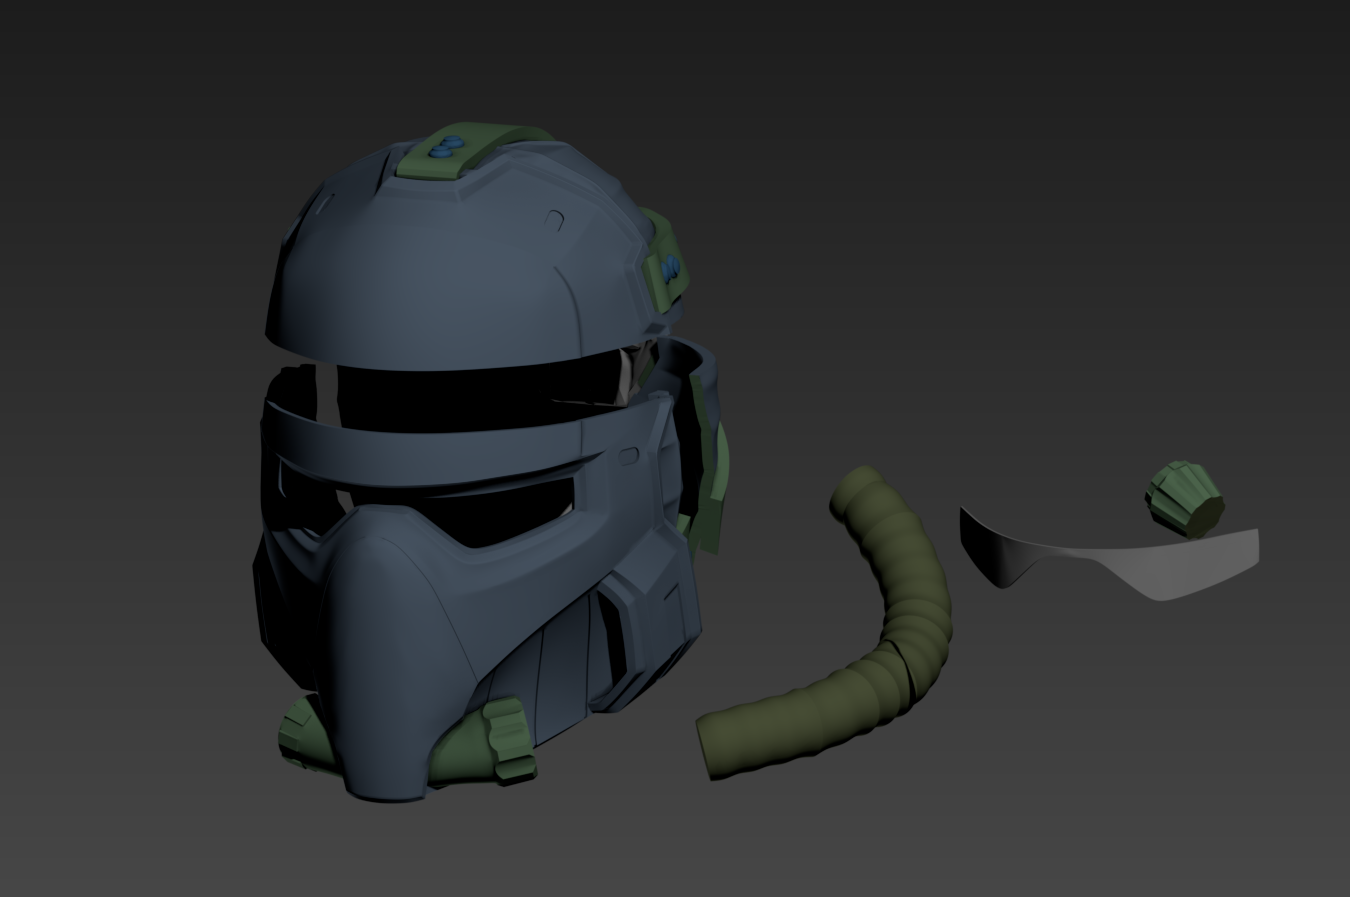This screenshot has width=1350, height=897.
Task: Select the small green ribbed cap
Action: 1185,500
